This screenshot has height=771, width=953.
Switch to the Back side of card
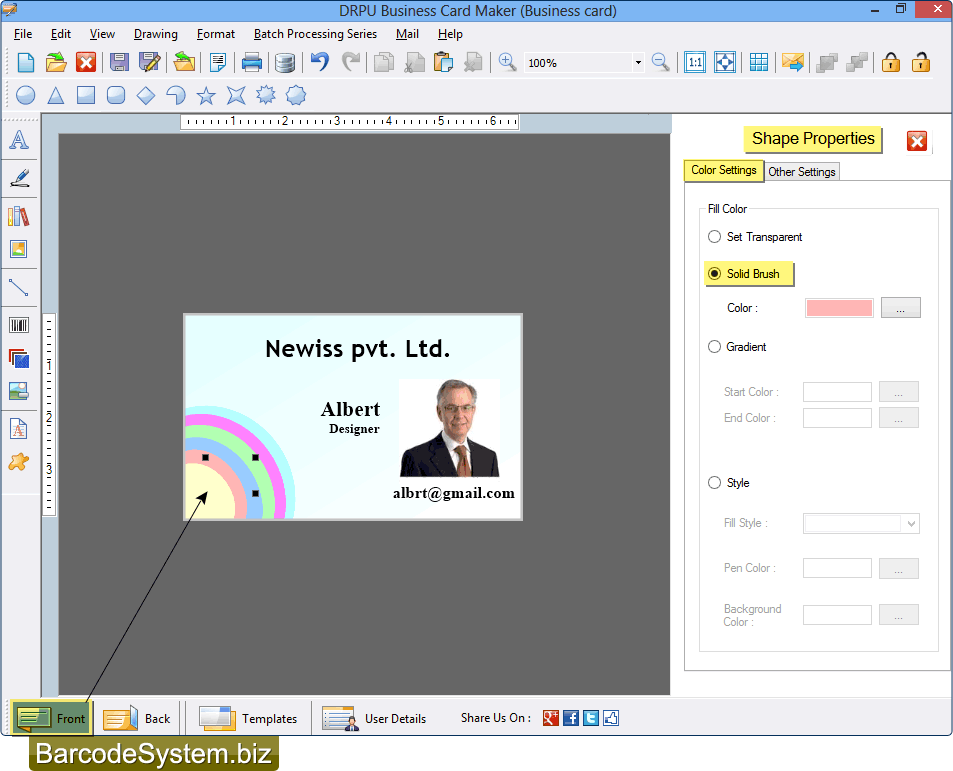(x=137, y=719)
